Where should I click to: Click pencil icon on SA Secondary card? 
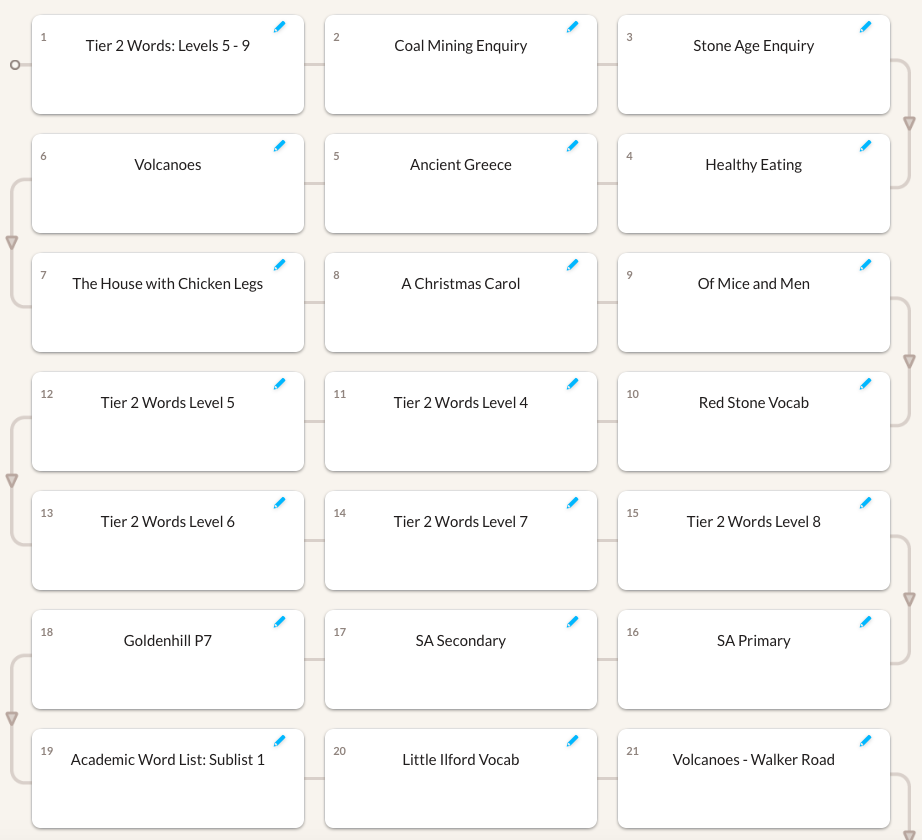(572, 622)
